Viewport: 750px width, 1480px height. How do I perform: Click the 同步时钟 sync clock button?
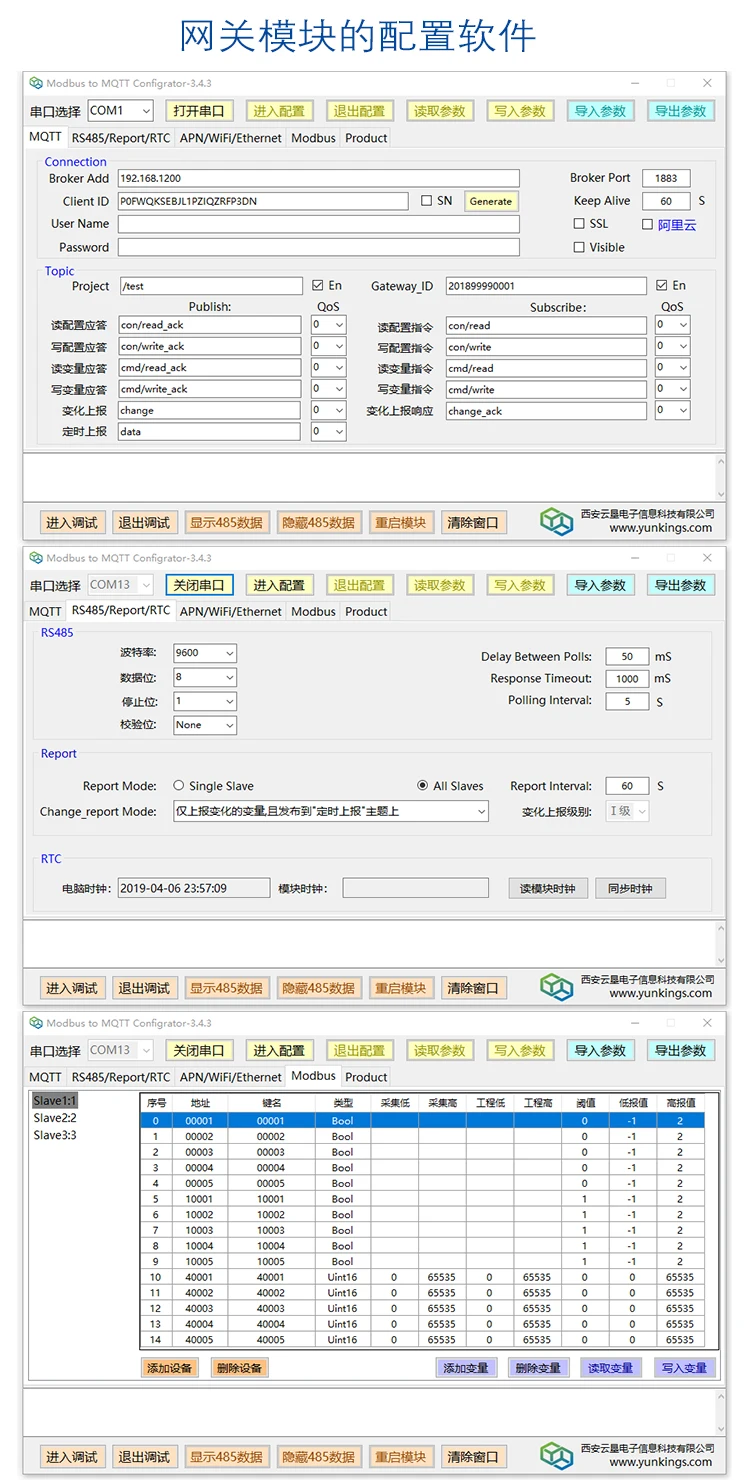(x=630, y=888)
